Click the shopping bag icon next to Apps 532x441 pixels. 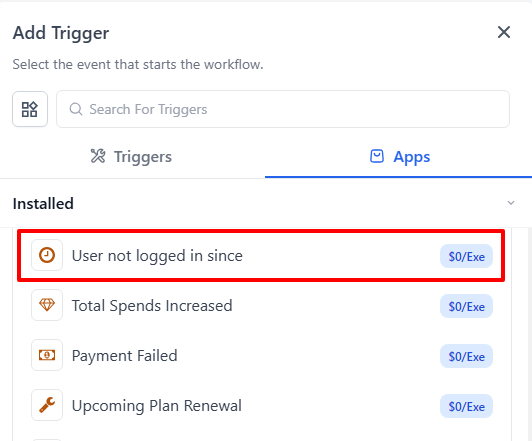click(377, 156)
